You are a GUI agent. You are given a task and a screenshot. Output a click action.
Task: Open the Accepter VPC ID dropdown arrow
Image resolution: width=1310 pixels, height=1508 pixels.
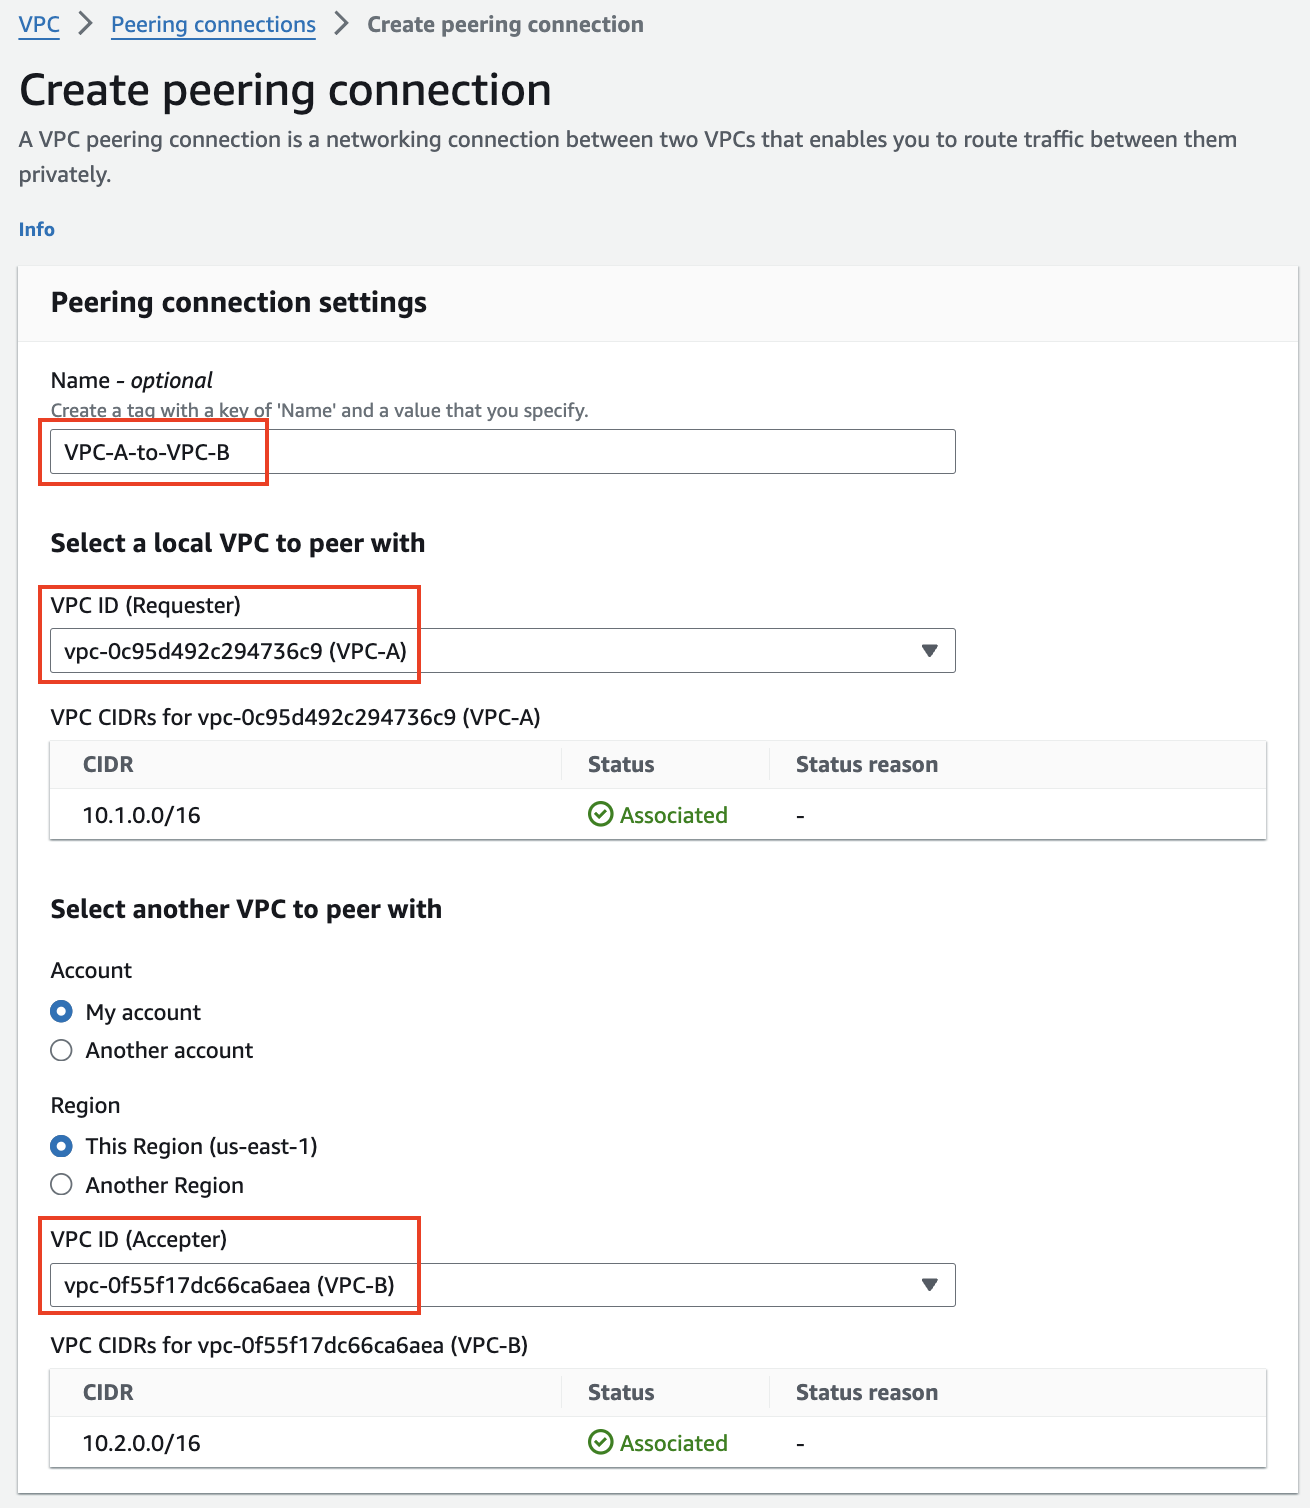(929, 1285)
